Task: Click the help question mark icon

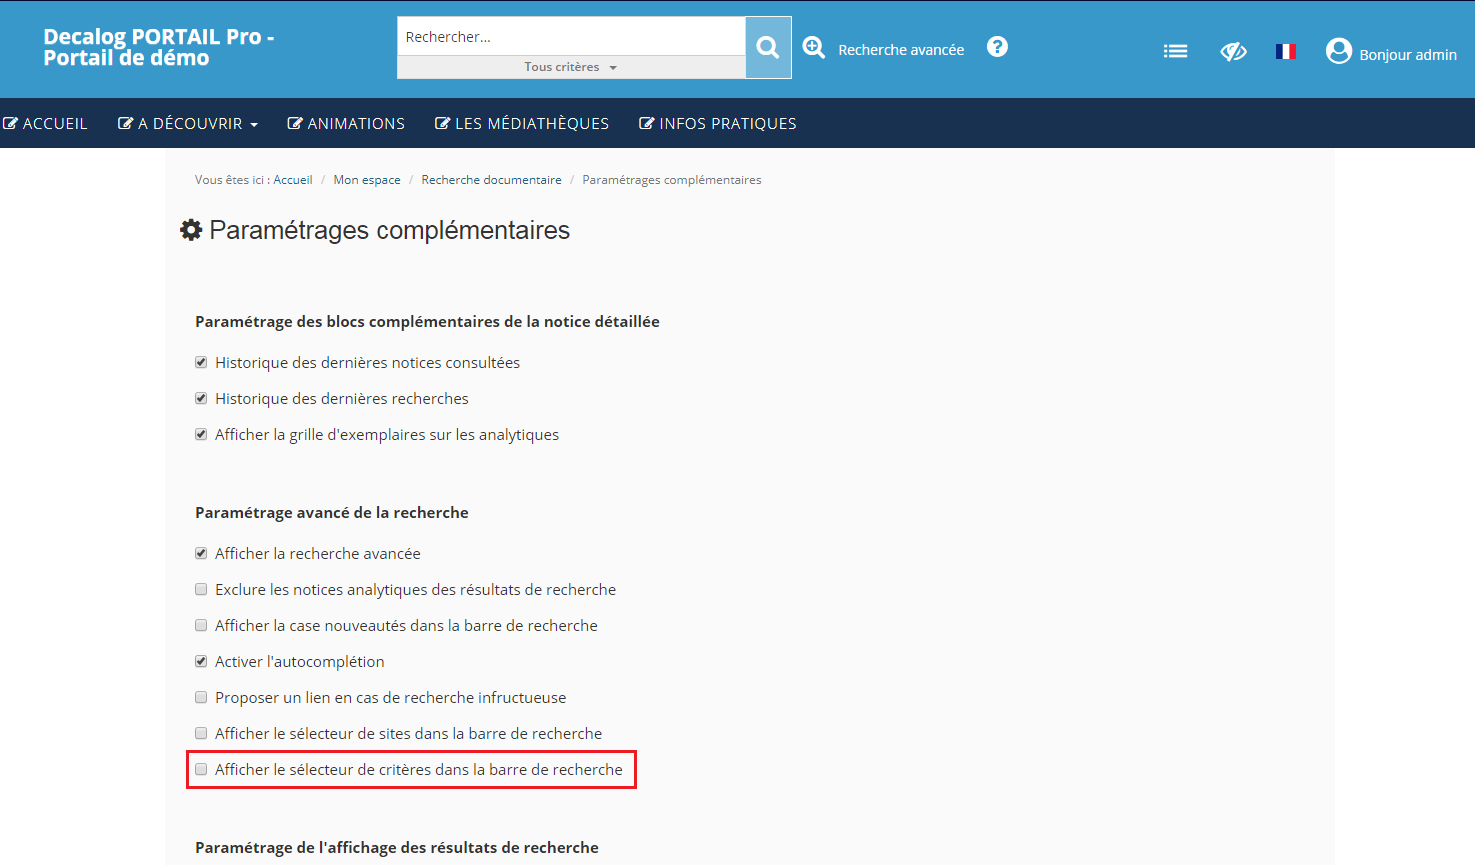Action: tap(997, 46)
